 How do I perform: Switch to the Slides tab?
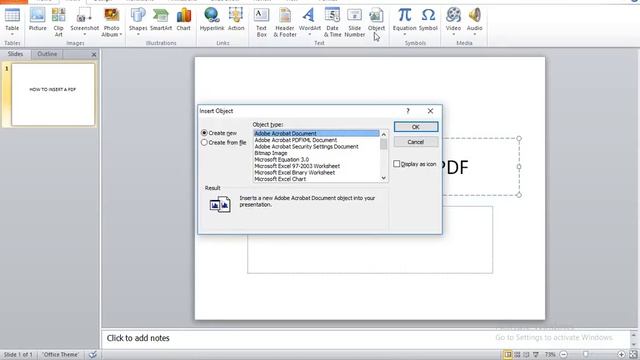(16, 54)
